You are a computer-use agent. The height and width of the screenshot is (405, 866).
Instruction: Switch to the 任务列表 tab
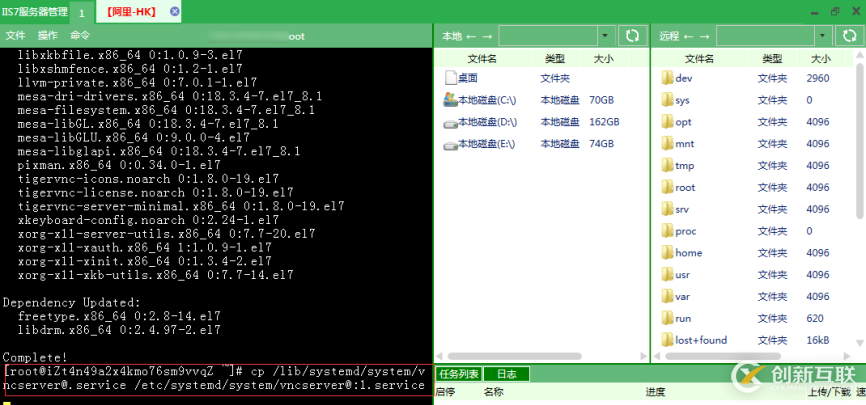click(459, 374)
